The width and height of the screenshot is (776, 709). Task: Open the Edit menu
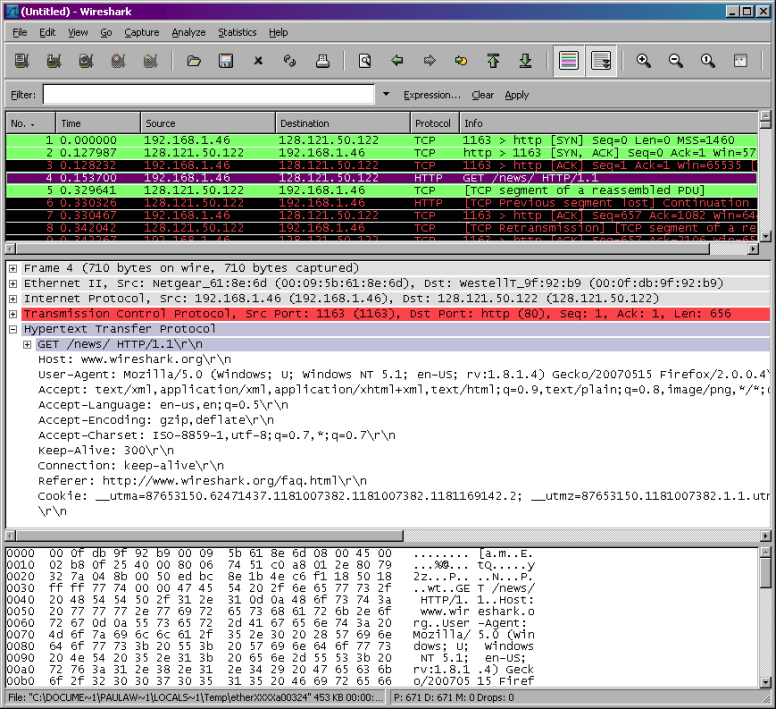tap(48, 33)
